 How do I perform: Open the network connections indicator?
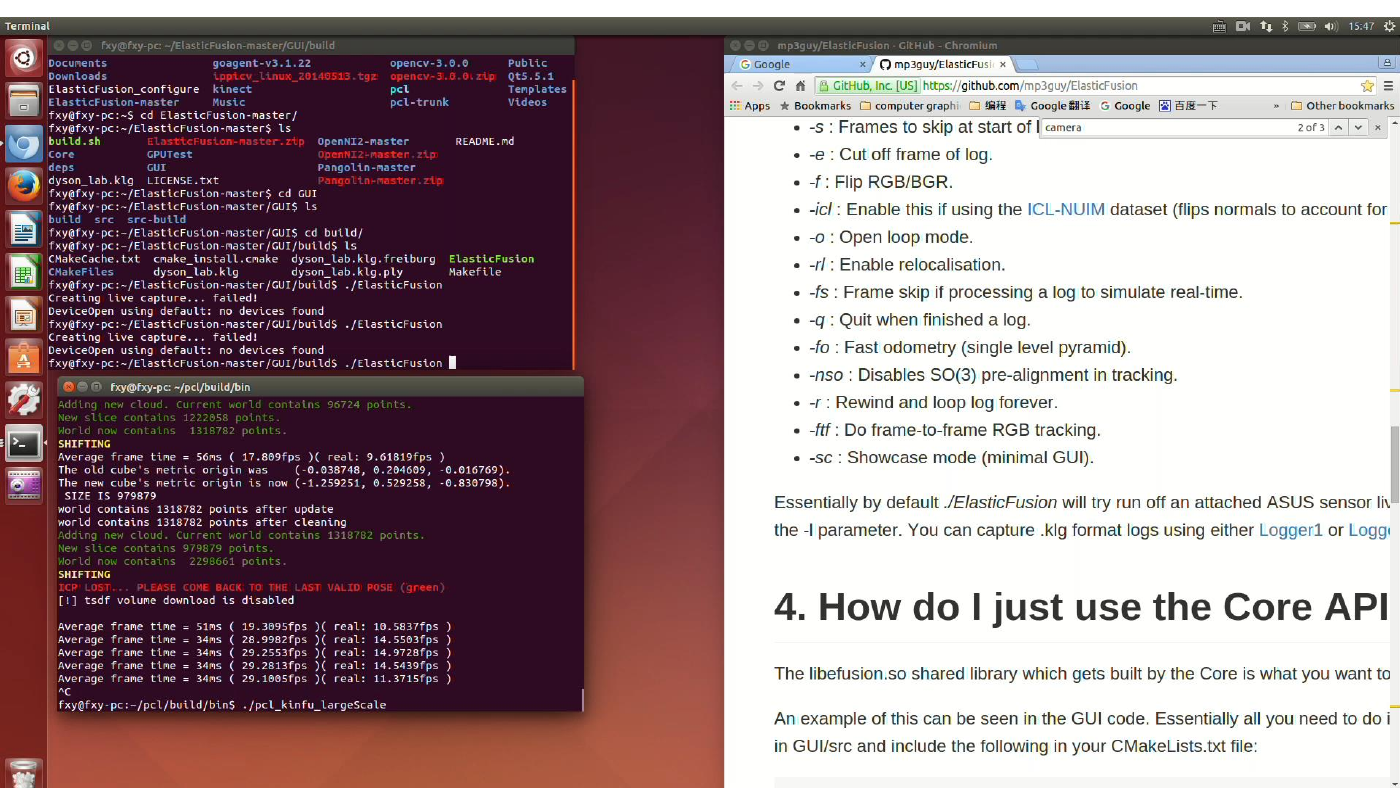click(x=1266, y=26)
